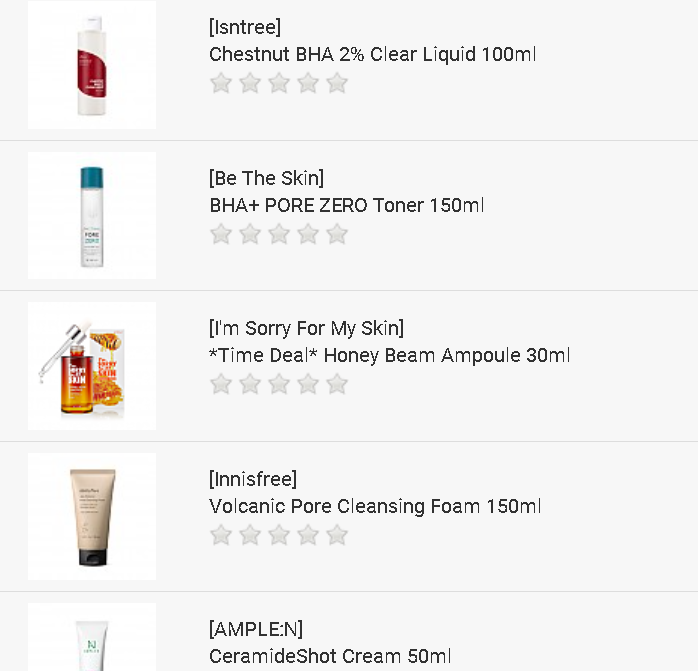Open Chestnut BHA 2% Clear Liquid 100ml
The image size is (698, 671).
372,54
